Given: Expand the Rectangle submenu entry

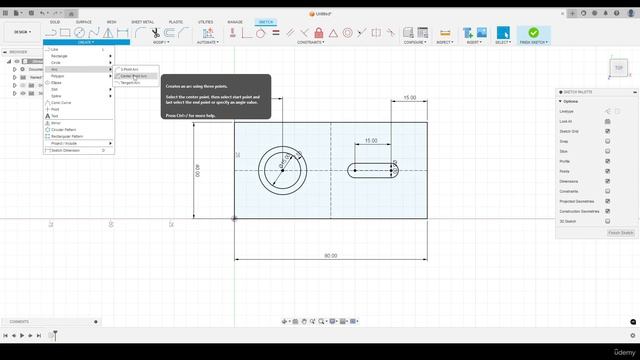Looking at the screenshot, I should pyautogui.click(x=78, y=56).
